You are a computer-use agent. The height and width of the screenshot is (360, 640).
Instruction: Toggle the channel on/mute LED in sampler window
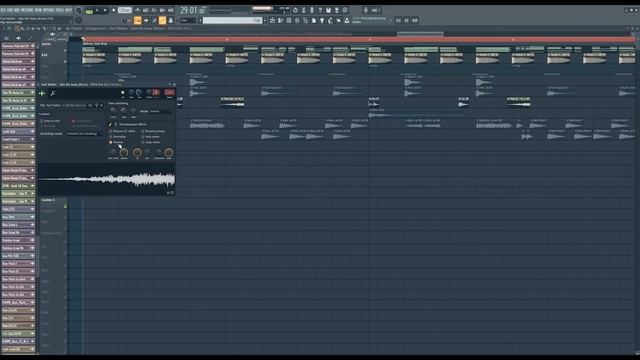pos(122,93)
